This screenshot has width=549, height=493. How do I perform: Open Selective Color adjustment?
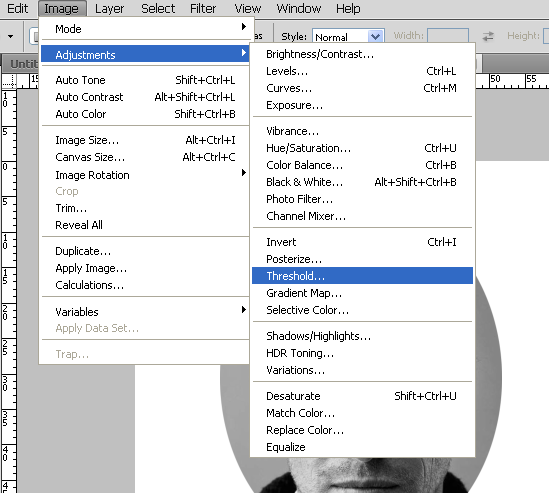tap(362, 310)
